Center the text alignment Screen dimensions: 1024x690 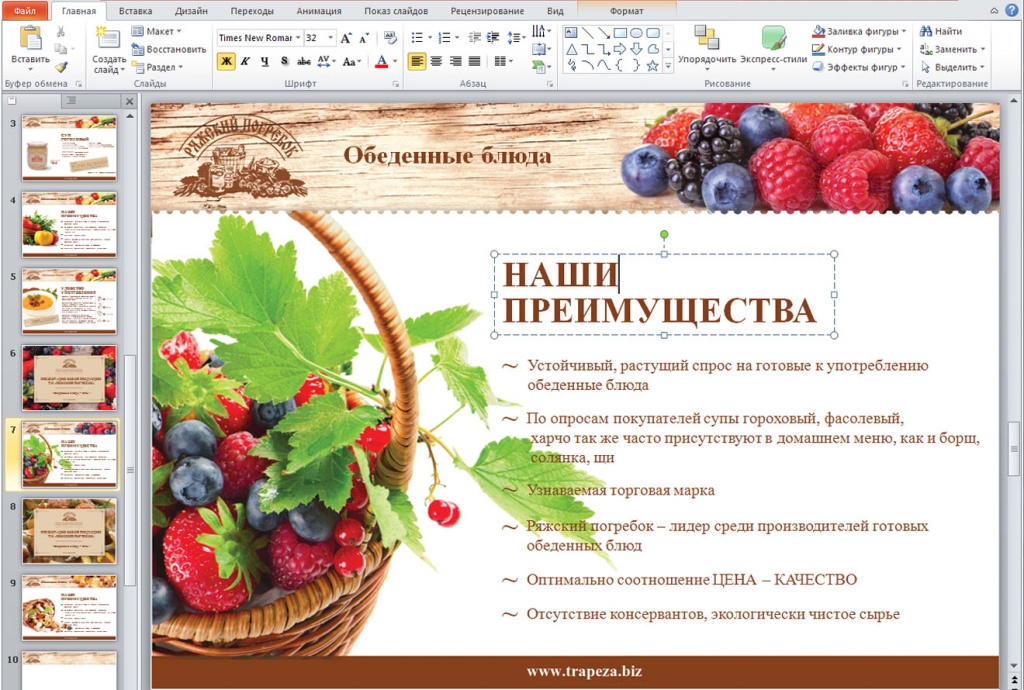pyautogui.click(x=436, y=61)
